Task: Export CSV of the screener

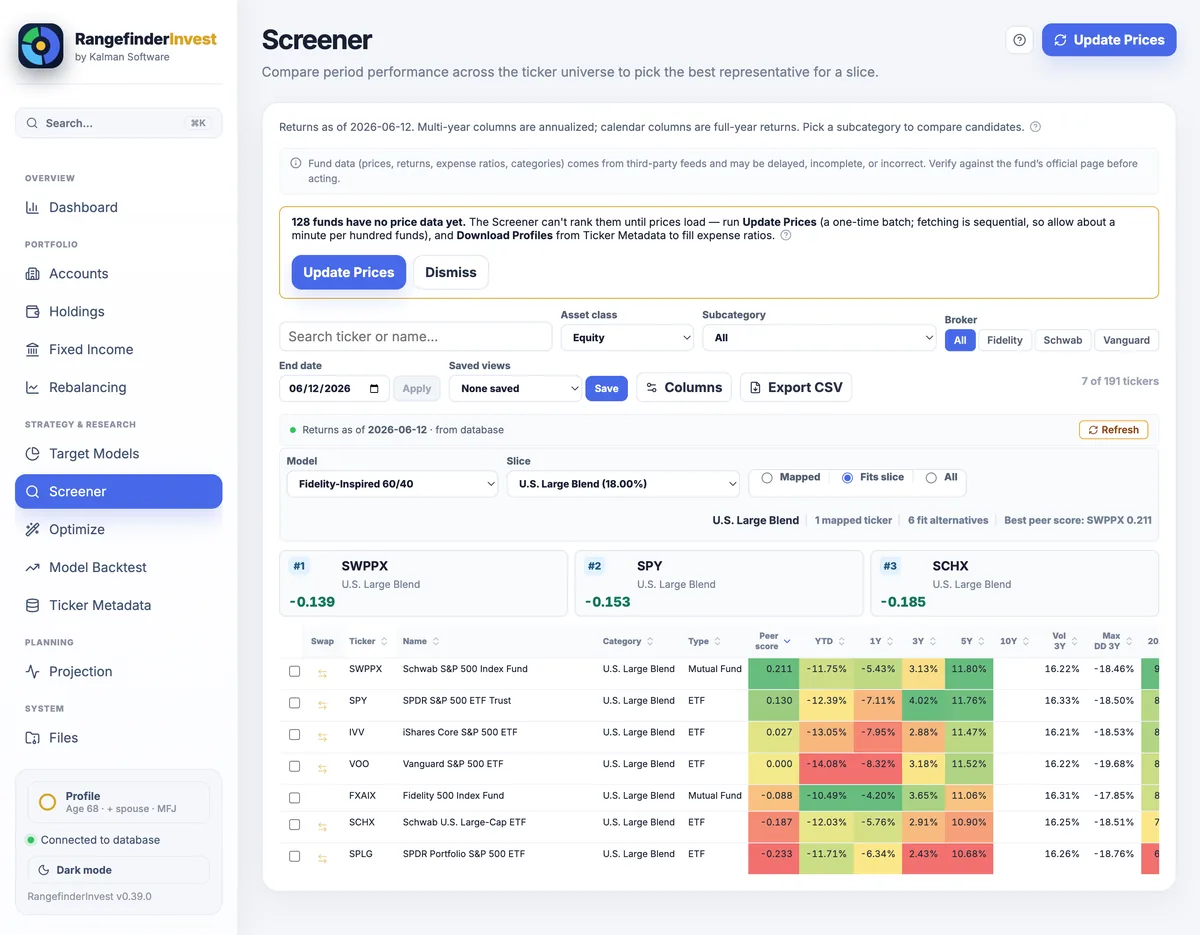Action: click(796, 387)
